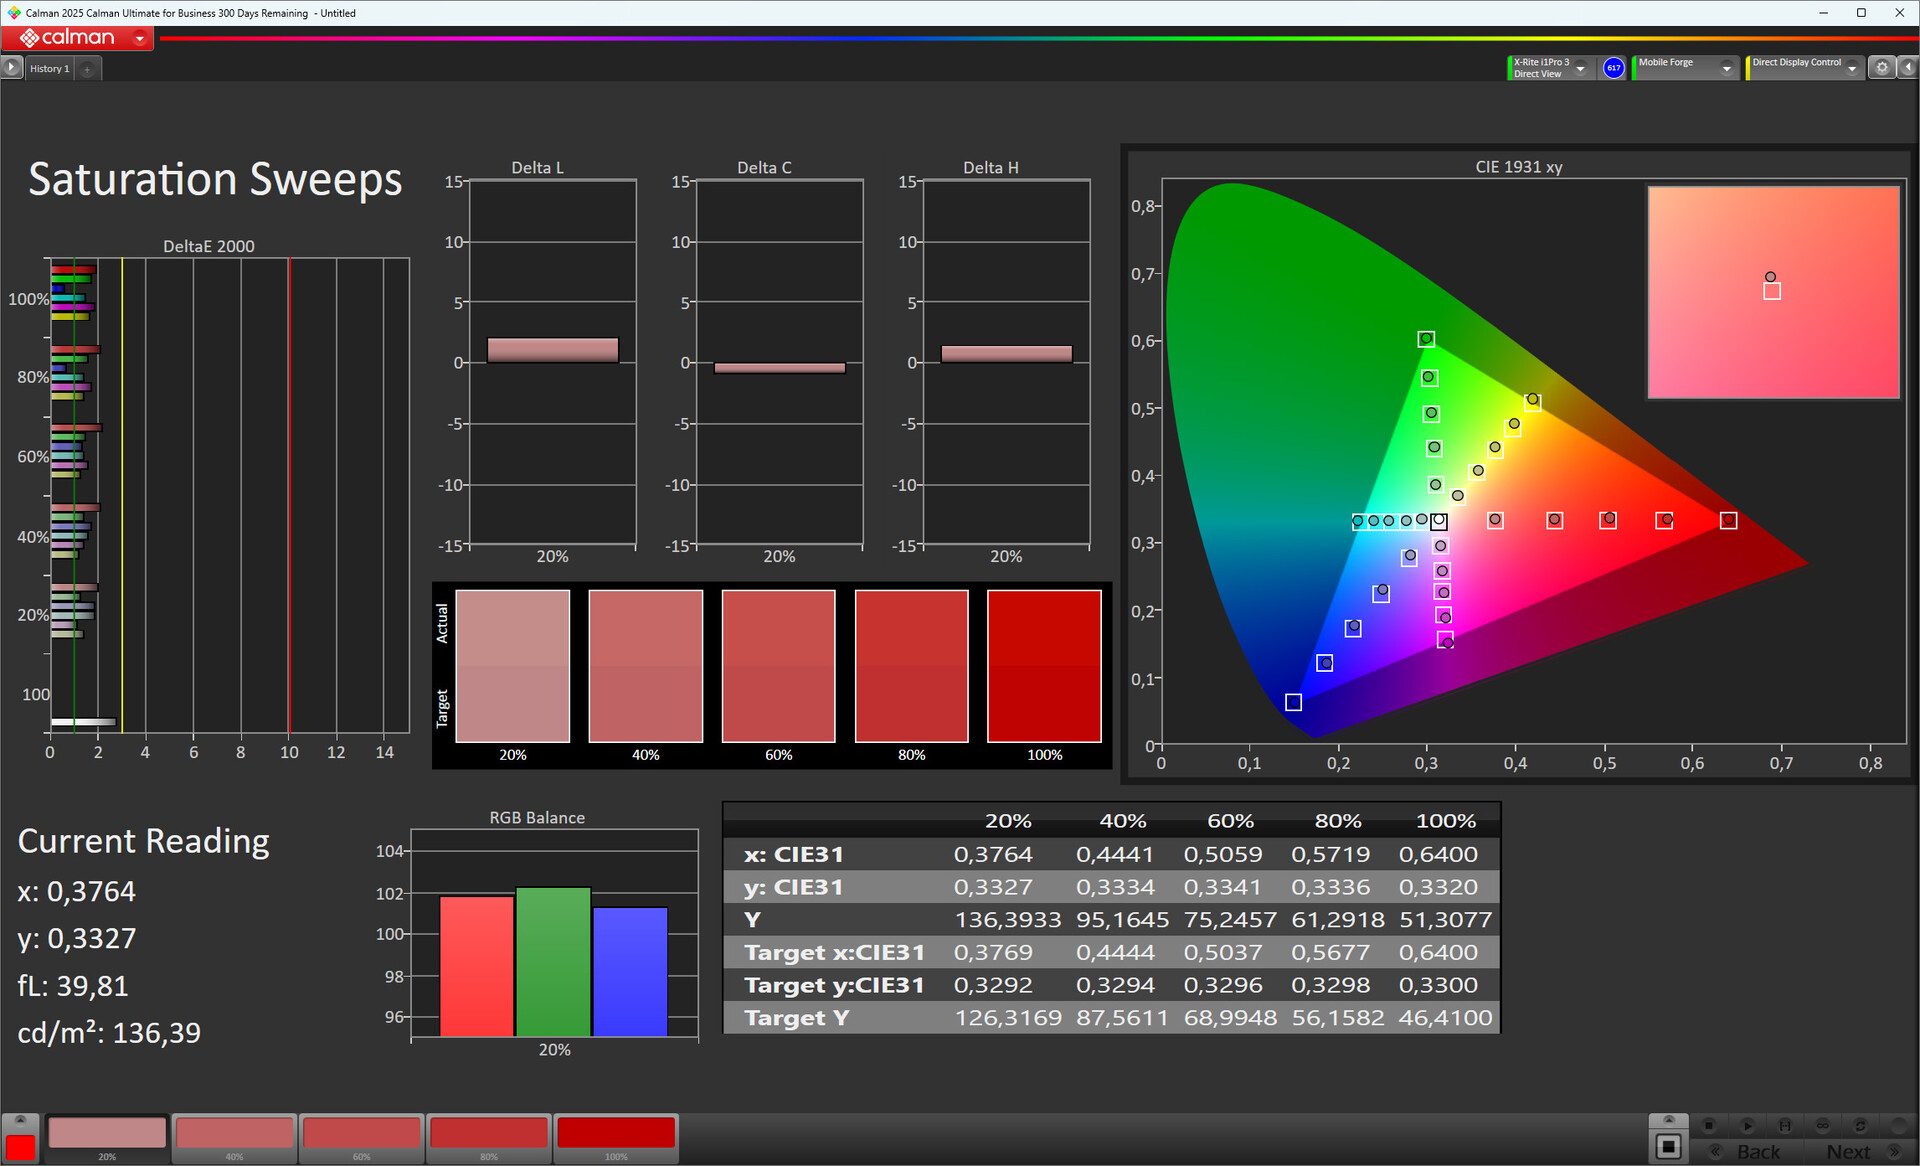Click the infinity continuous read icon
This screenshot has height=1166, width=1920.
pyautogui.click(x=1822, y=1125)
